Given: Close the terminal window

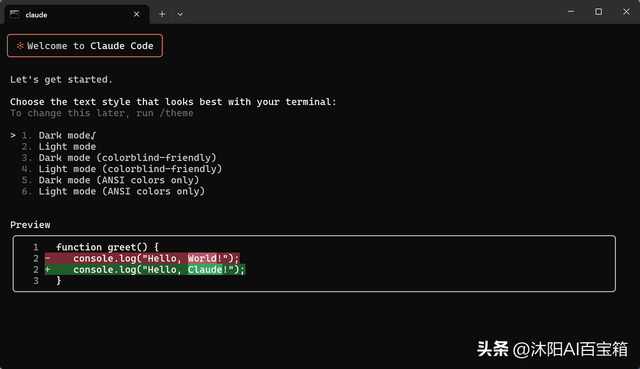Looking at the screenshot, I should click(626, 12).
